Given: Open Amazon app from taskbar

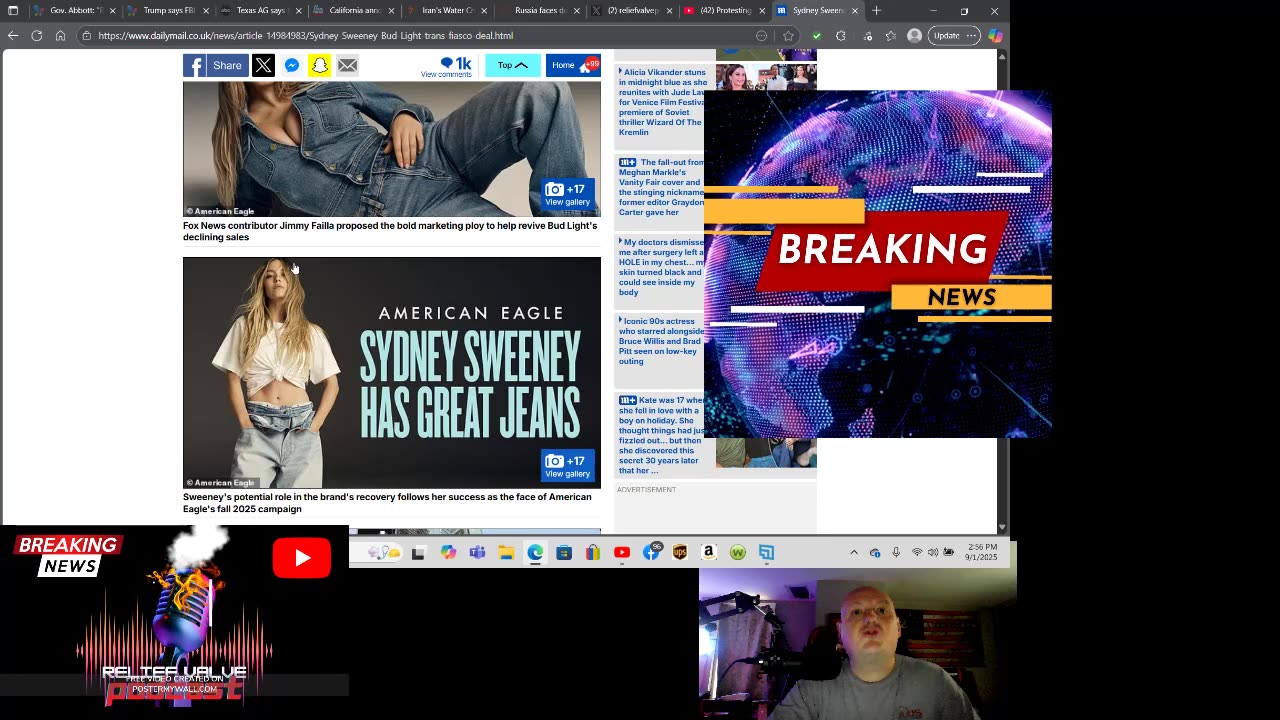Looking at the screenshot, I should tap(709, 553).
